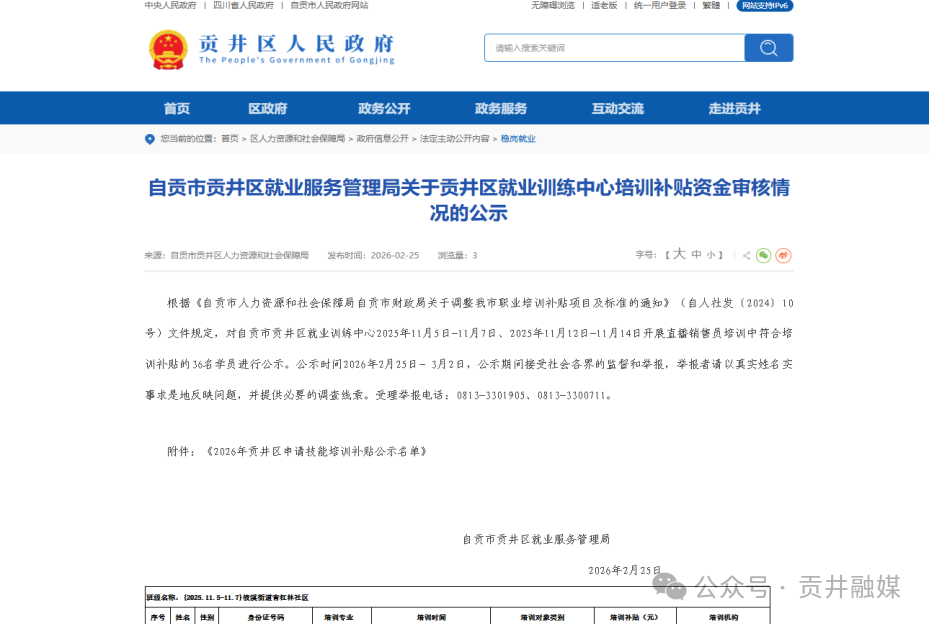Open the share options icon
The height and width of the screenshot is (624, 930).
tap(746, 255)
